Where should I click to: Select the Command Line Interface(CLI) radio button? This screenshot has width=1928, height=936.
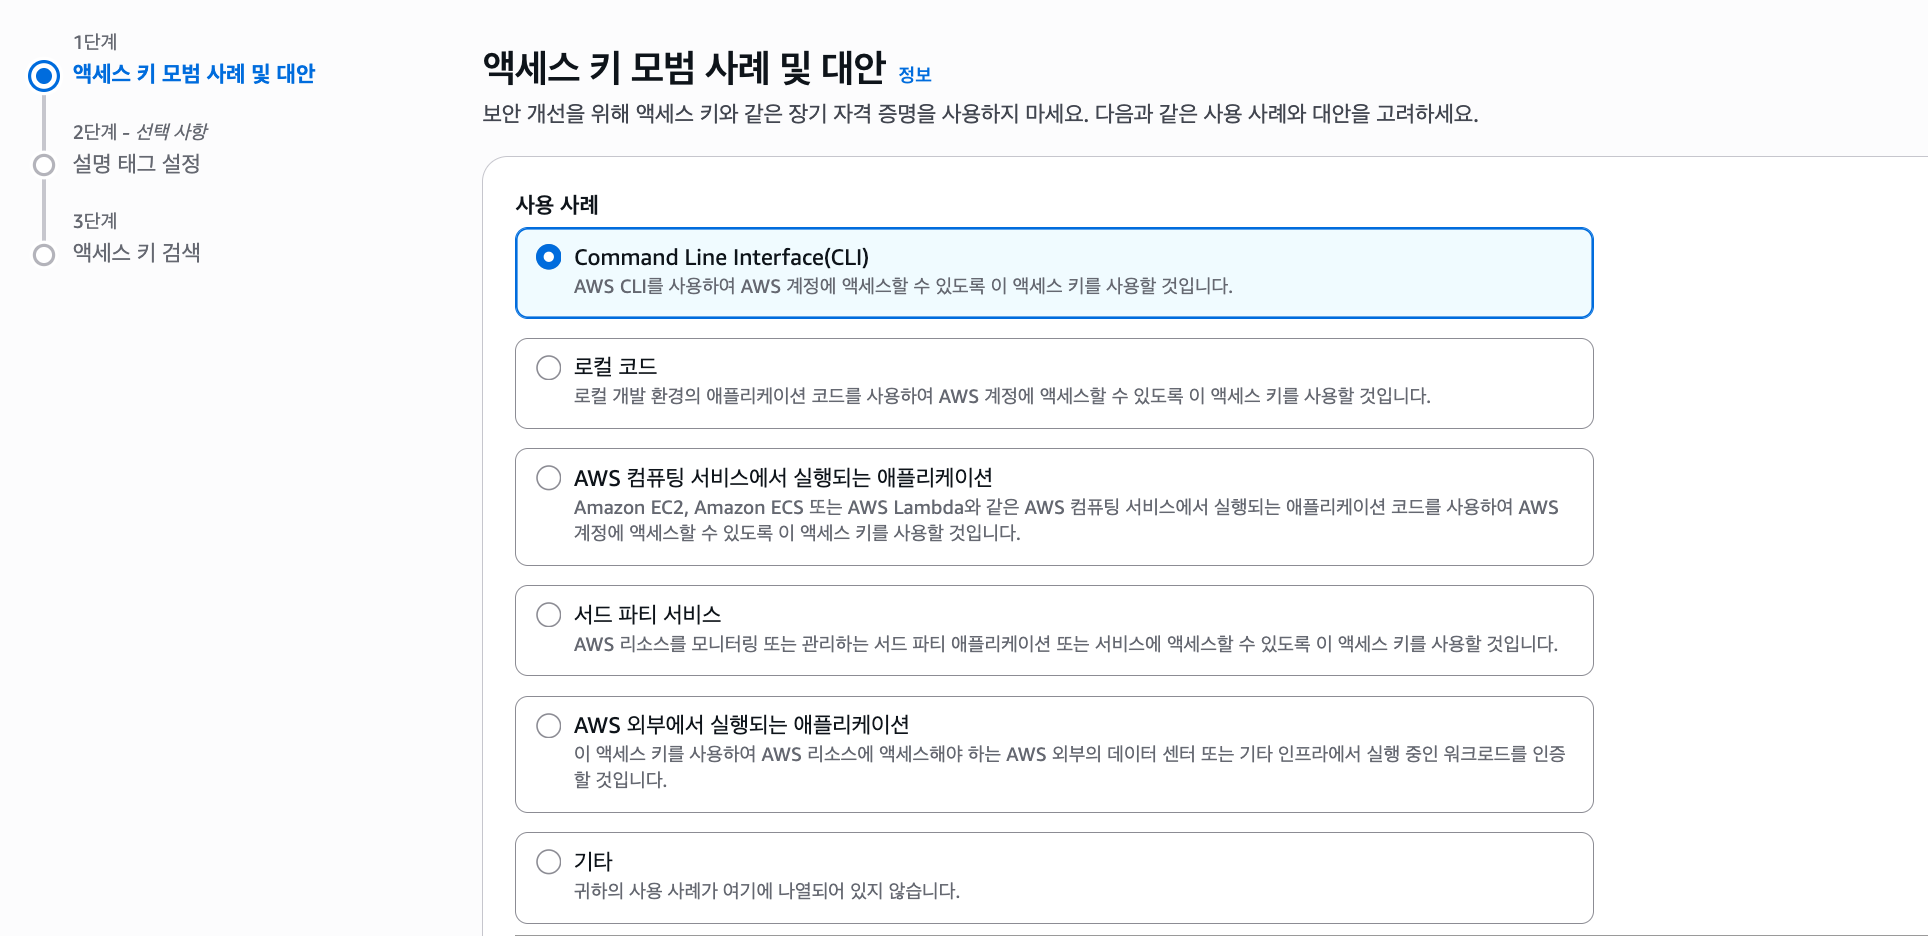(x=549, y=257)
